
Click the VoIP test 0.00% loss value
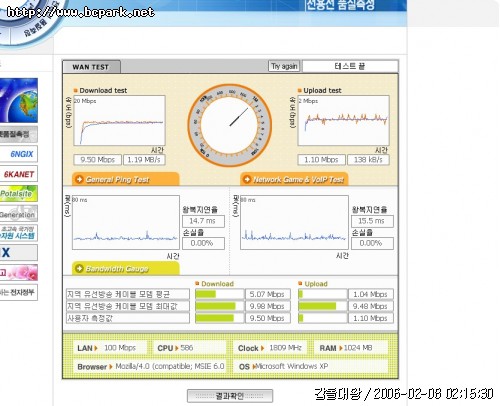372,243
